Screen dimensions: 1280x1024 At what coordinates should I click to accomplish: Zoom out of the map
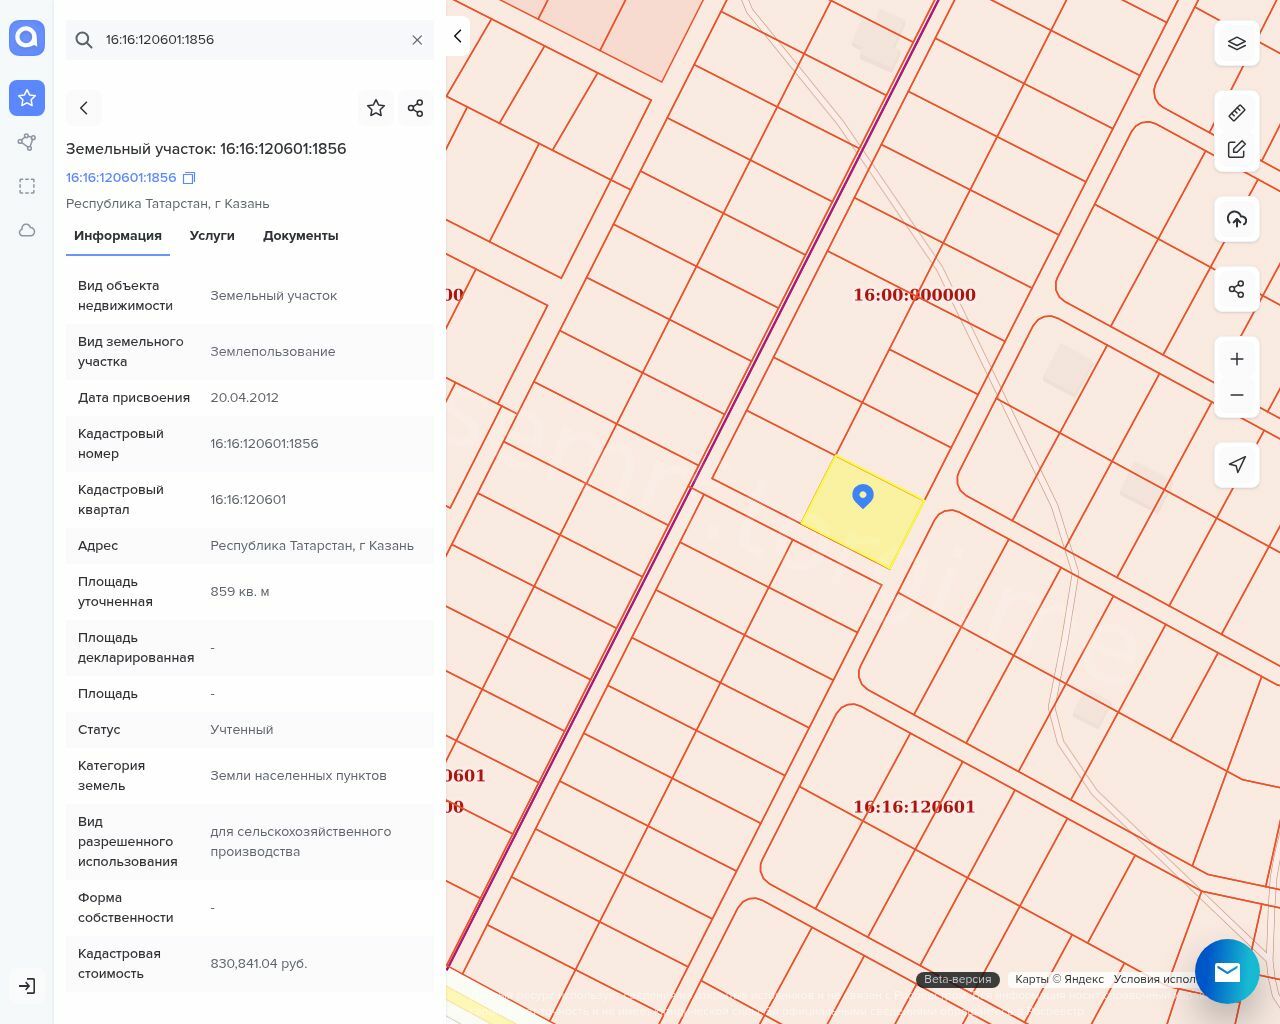(x=1237, y=395)
